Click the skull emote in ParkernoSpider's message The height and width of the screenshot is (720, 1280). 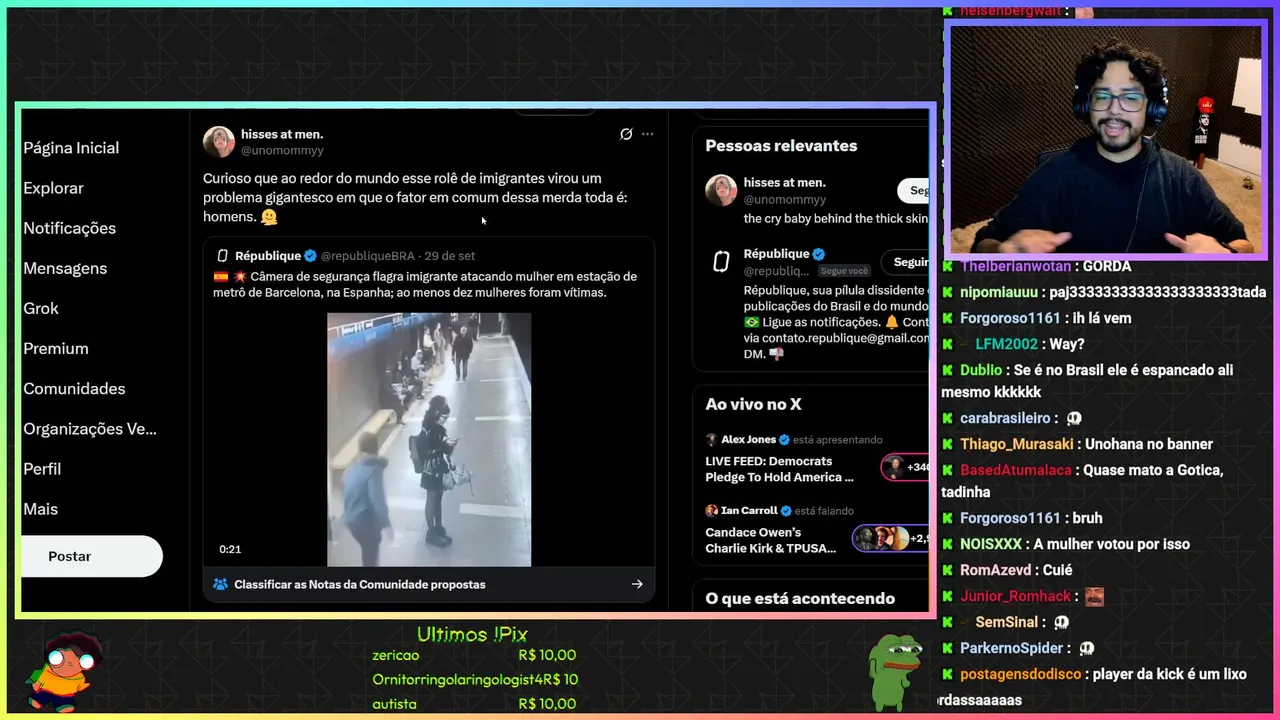[x=1087, y=648]
